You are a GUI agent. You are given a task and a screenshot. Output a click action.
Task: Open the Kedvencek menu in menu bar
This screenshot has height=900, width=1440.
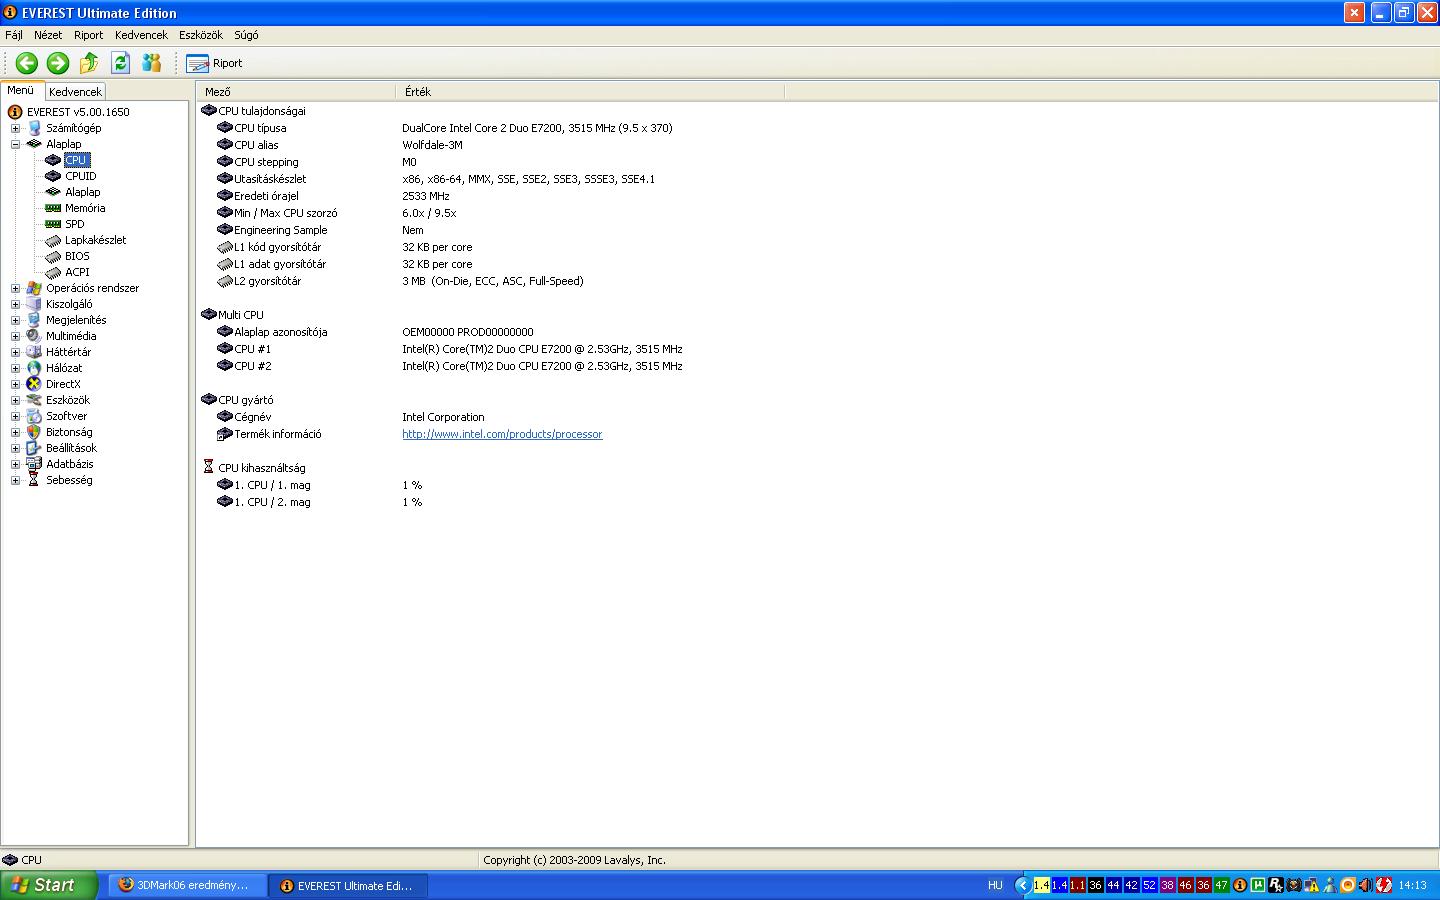tap(141, 35)
